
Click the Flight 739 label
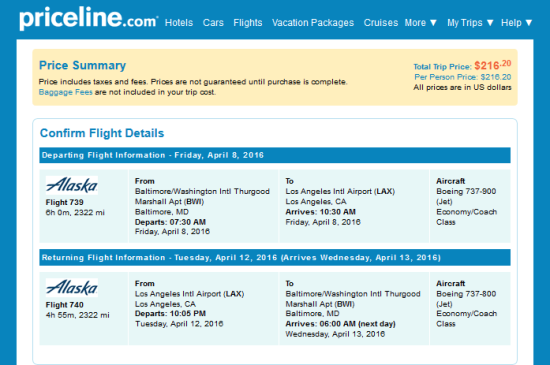pos(65,202)
